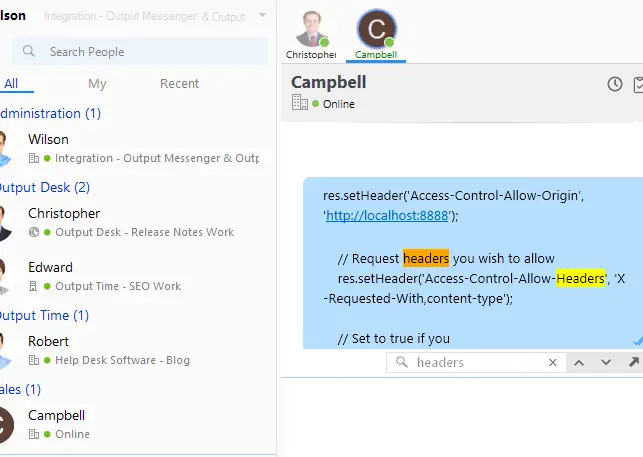The image size is (643, 457).
Task: Click Campbell's avatar in chat tabs
Action: click(x=376, y=29)
